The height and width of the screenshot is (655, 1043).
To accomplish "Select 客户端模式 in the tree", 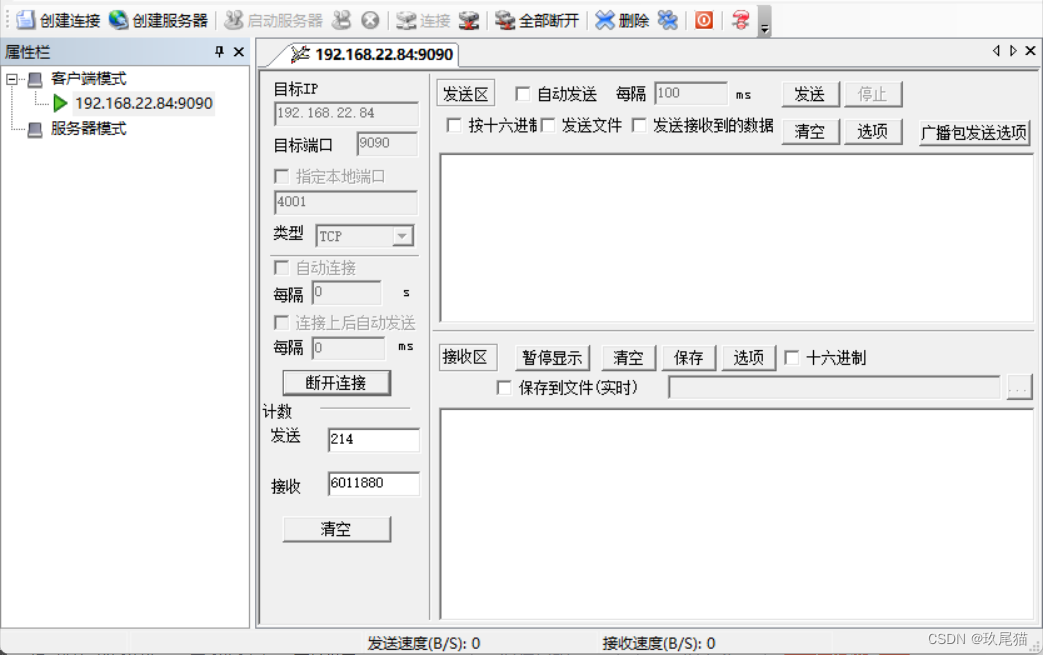I will click(88, 79).
